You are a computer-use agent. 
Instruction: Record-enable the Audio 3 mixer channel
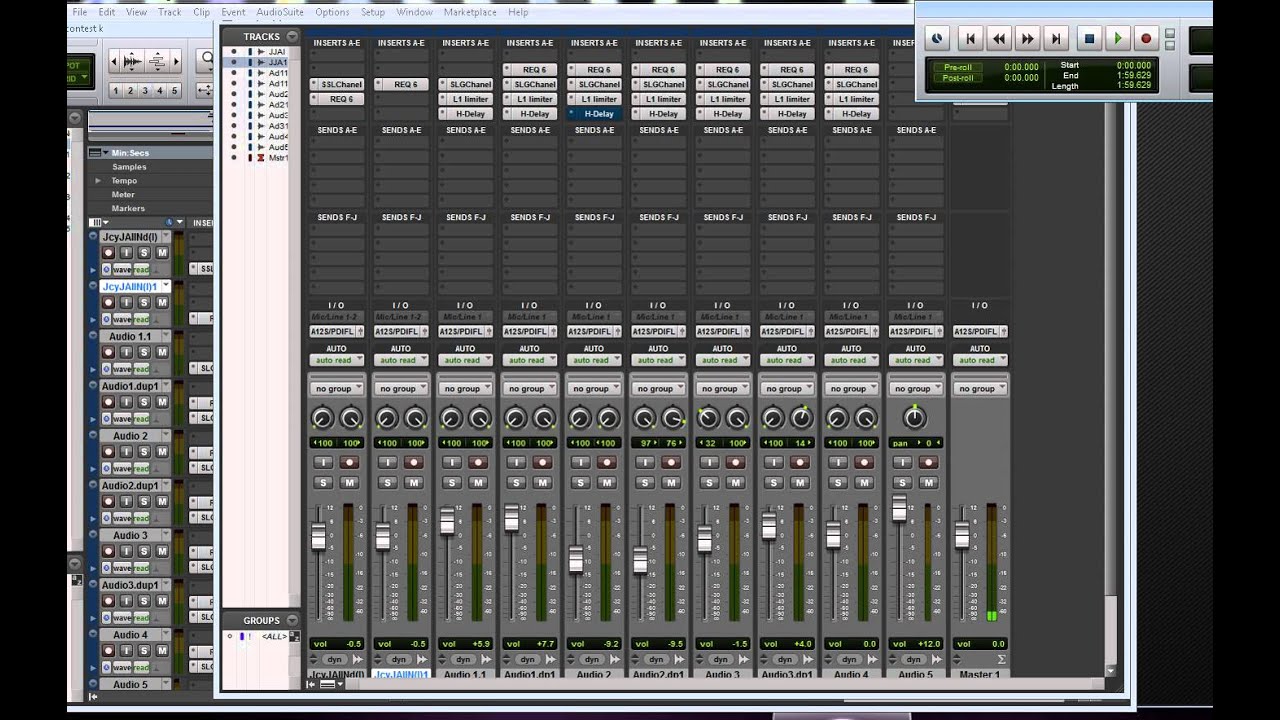click(x=735, y=462)
